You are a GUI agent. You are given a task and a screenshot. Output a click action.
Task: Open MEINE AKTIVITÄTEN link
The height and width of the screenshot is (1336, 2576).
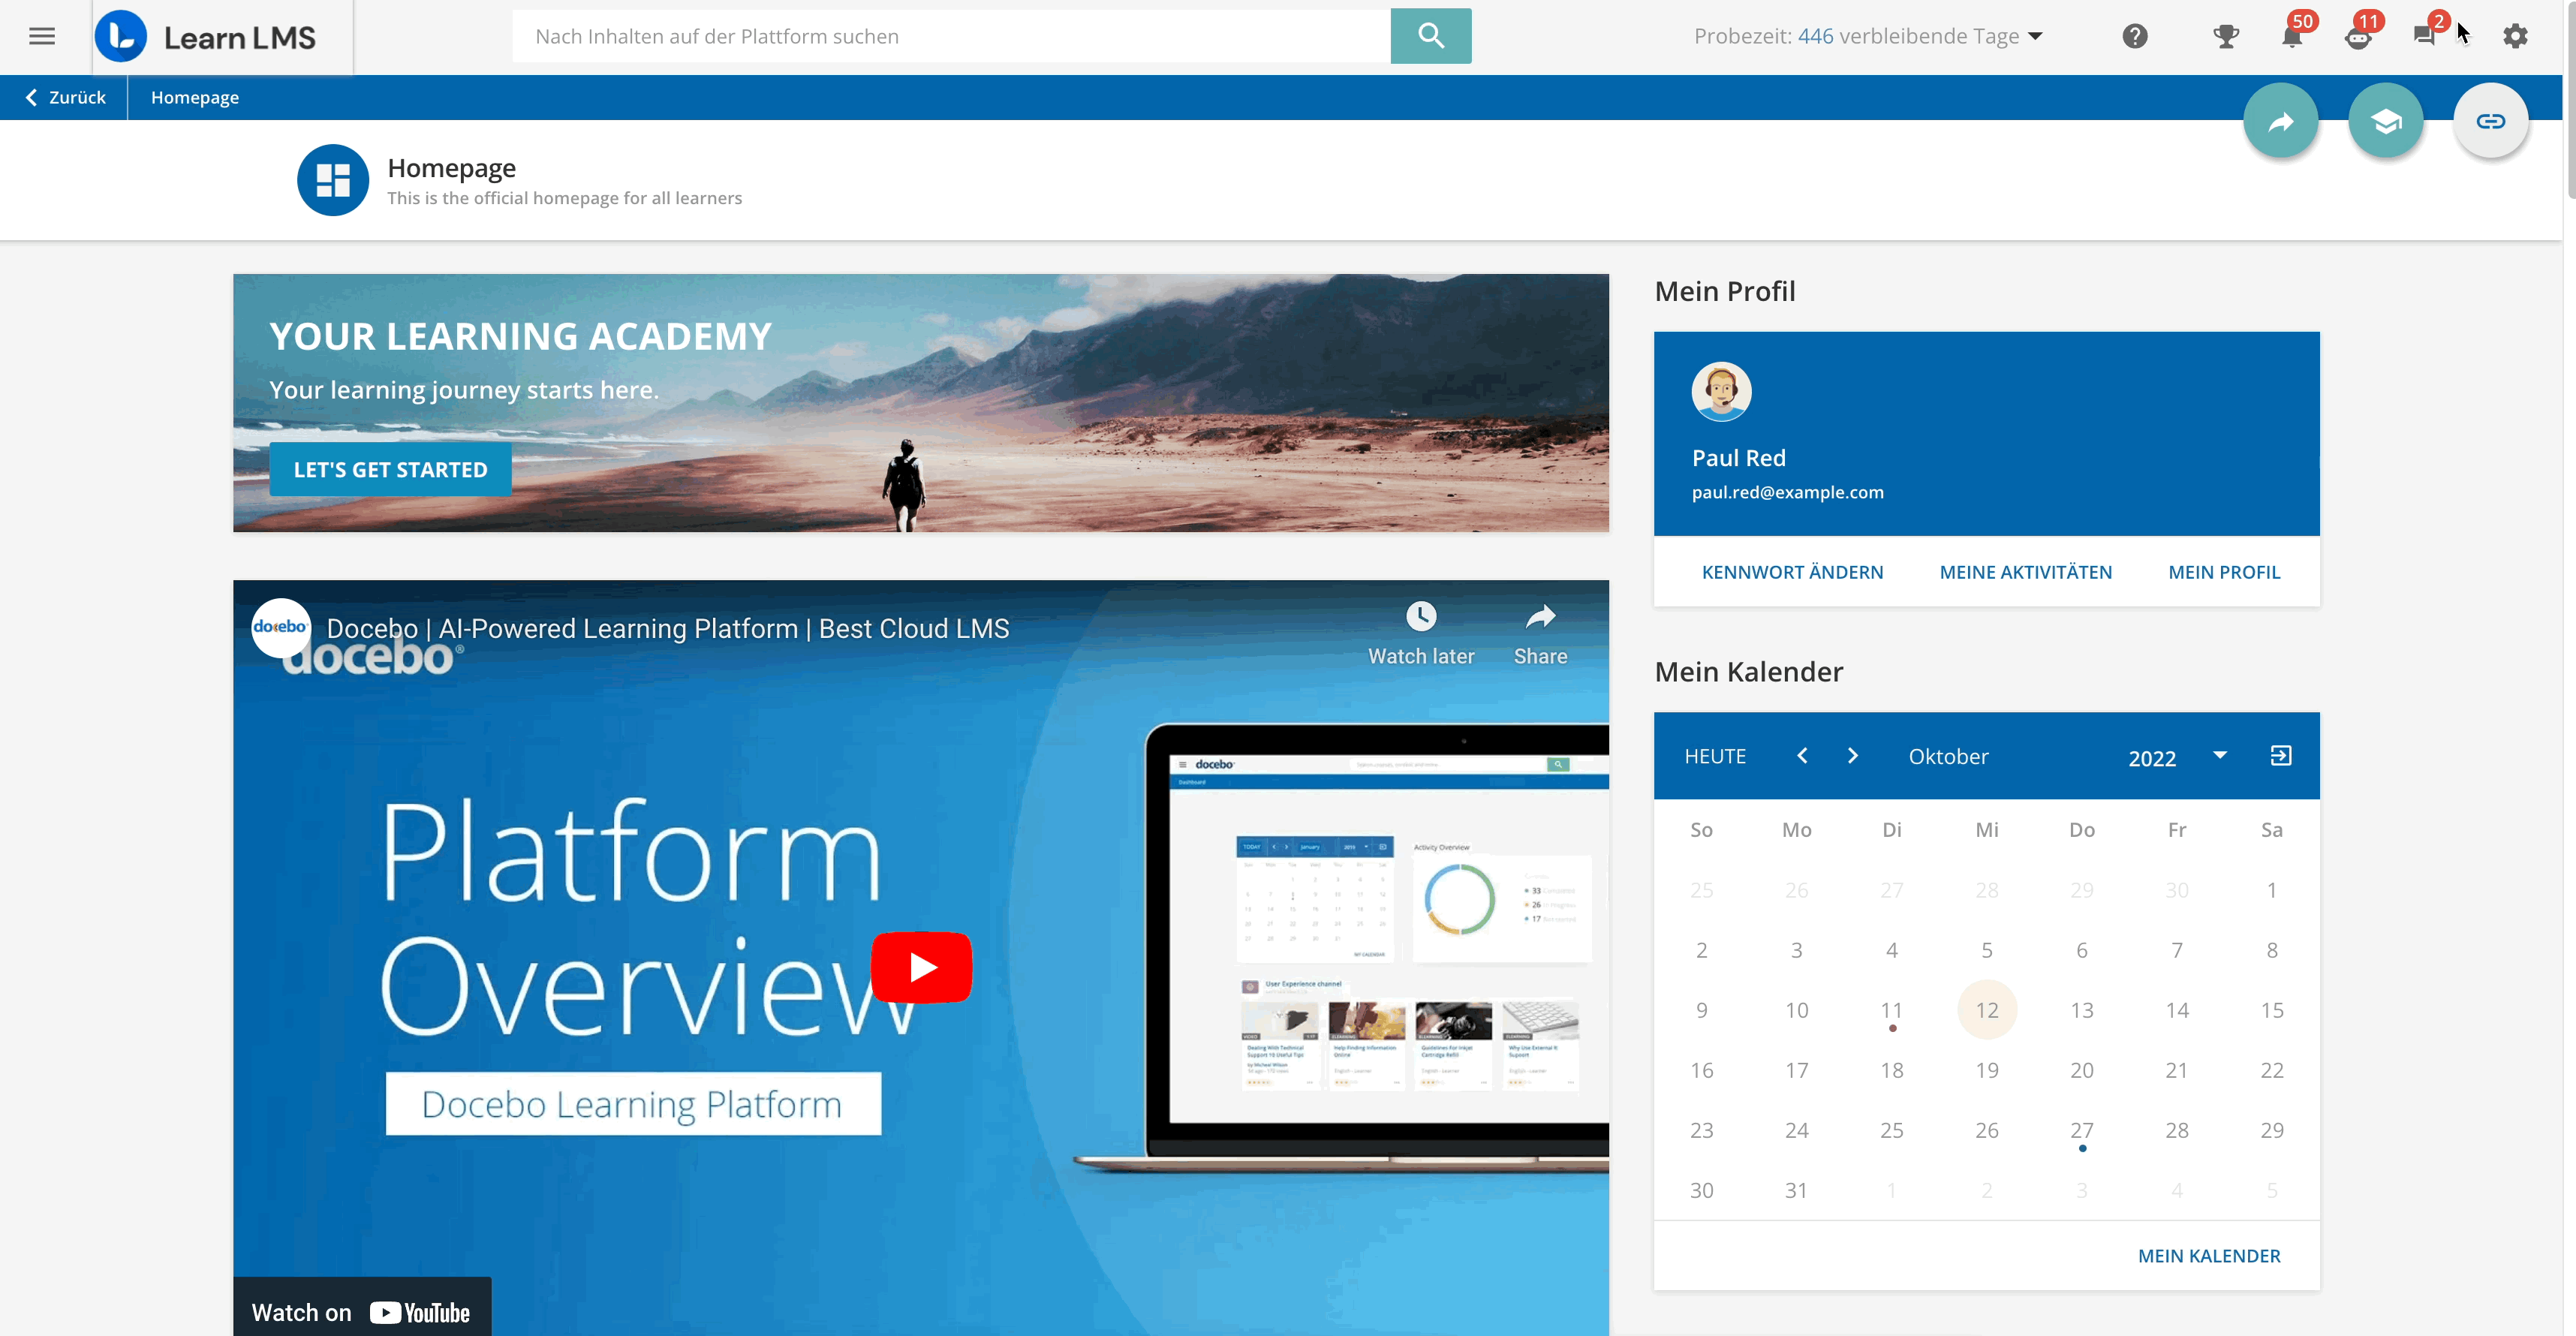tap(2025, 572)
